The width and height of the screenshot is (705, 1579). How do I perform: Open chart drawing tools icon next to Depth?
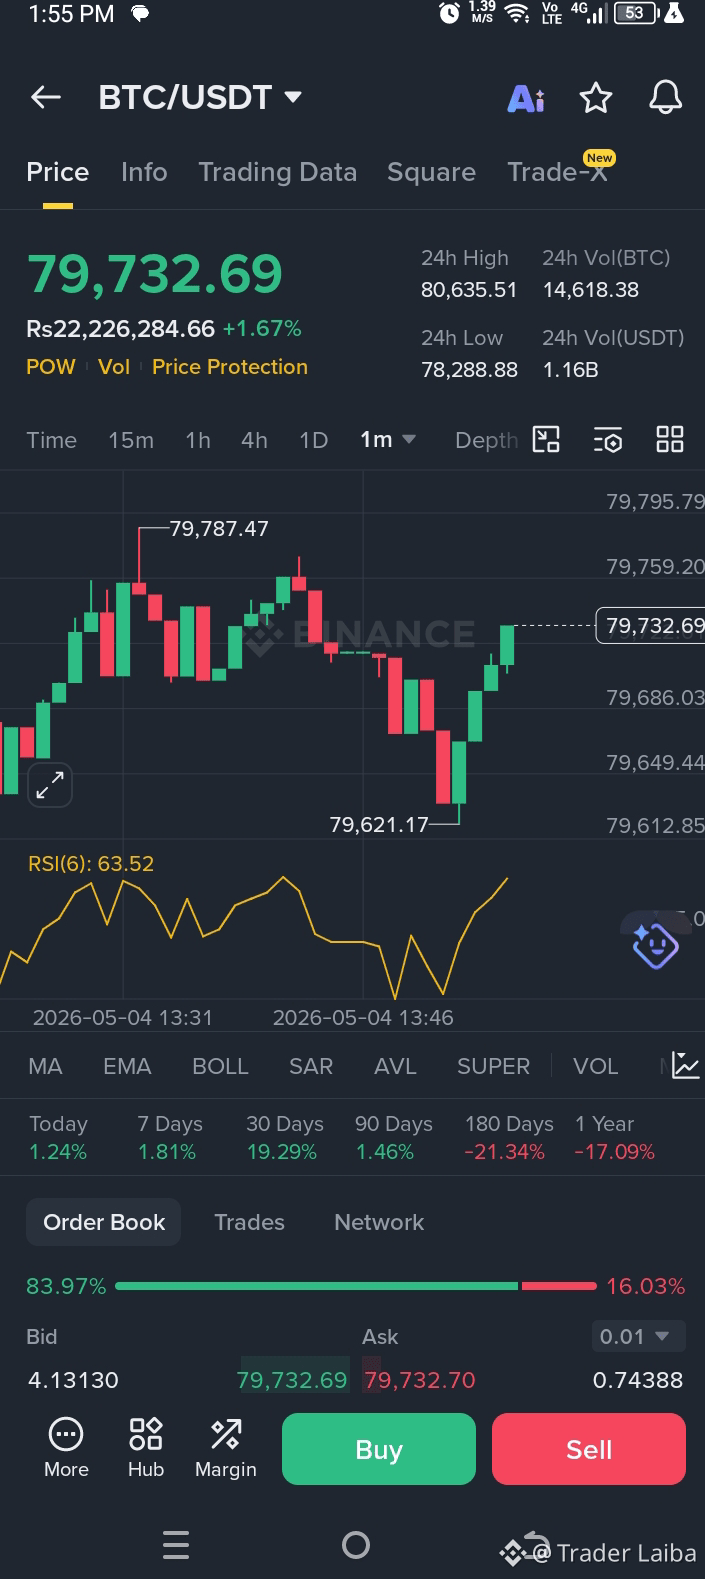pos(546,439)
